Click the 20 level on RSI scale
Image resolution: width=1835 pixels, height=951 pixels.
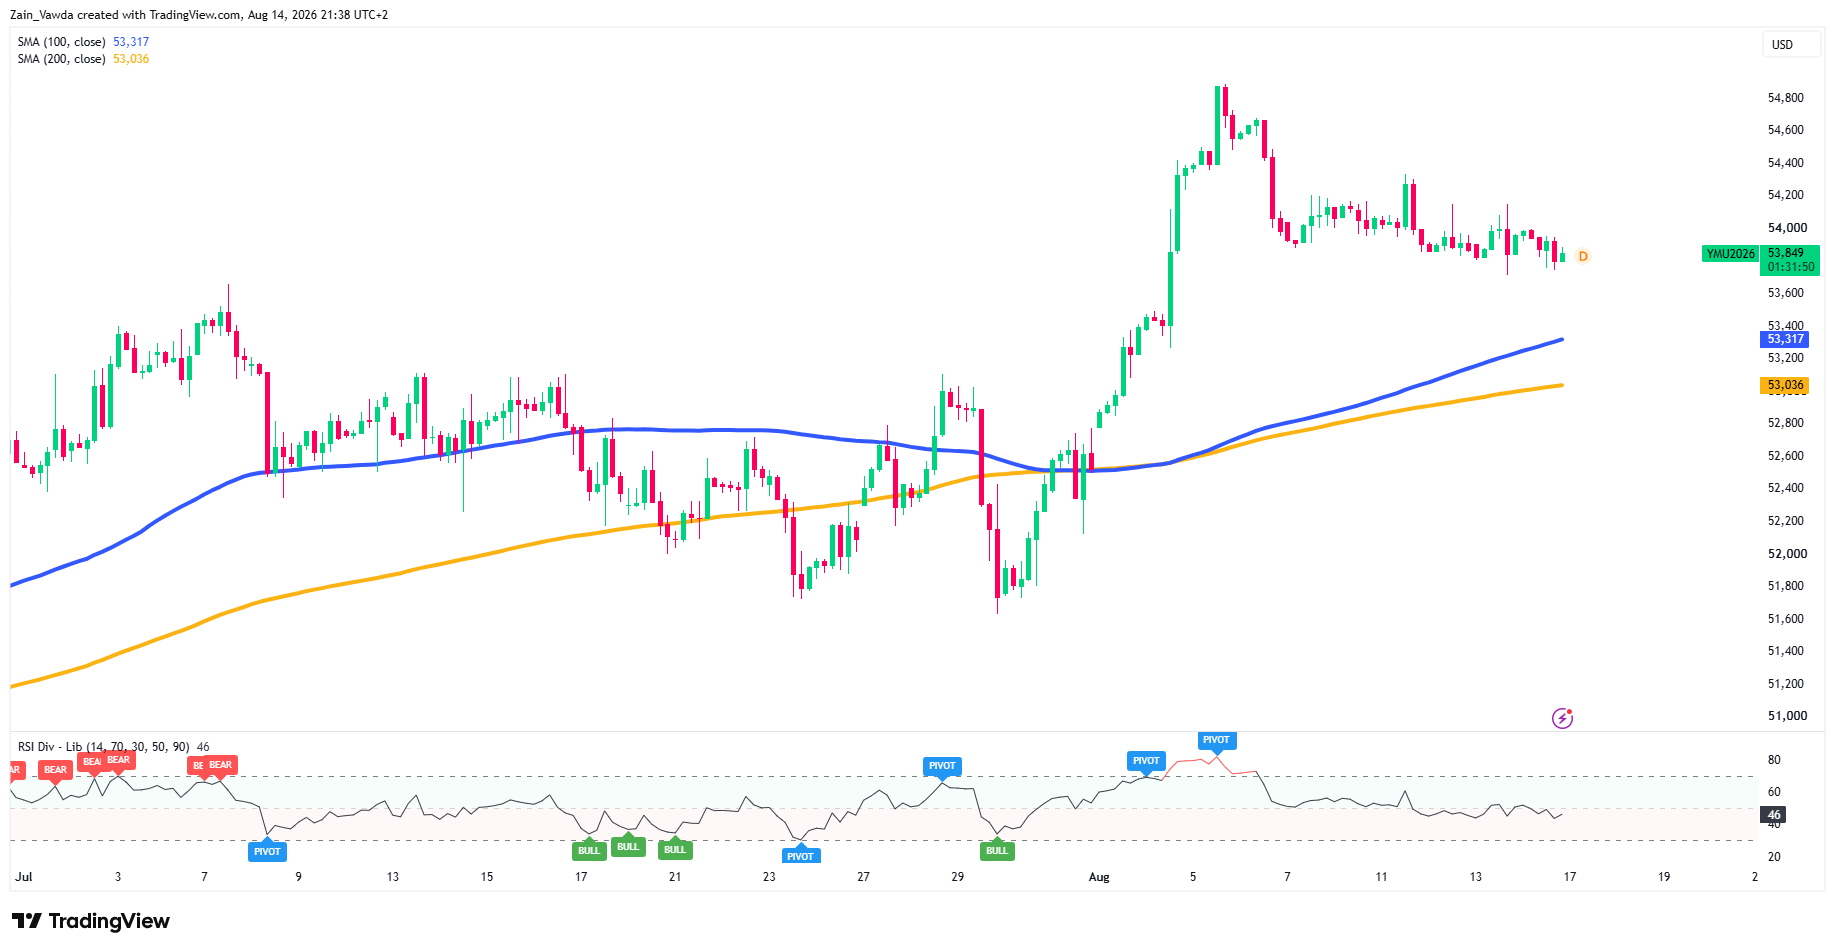(1774, 857)
